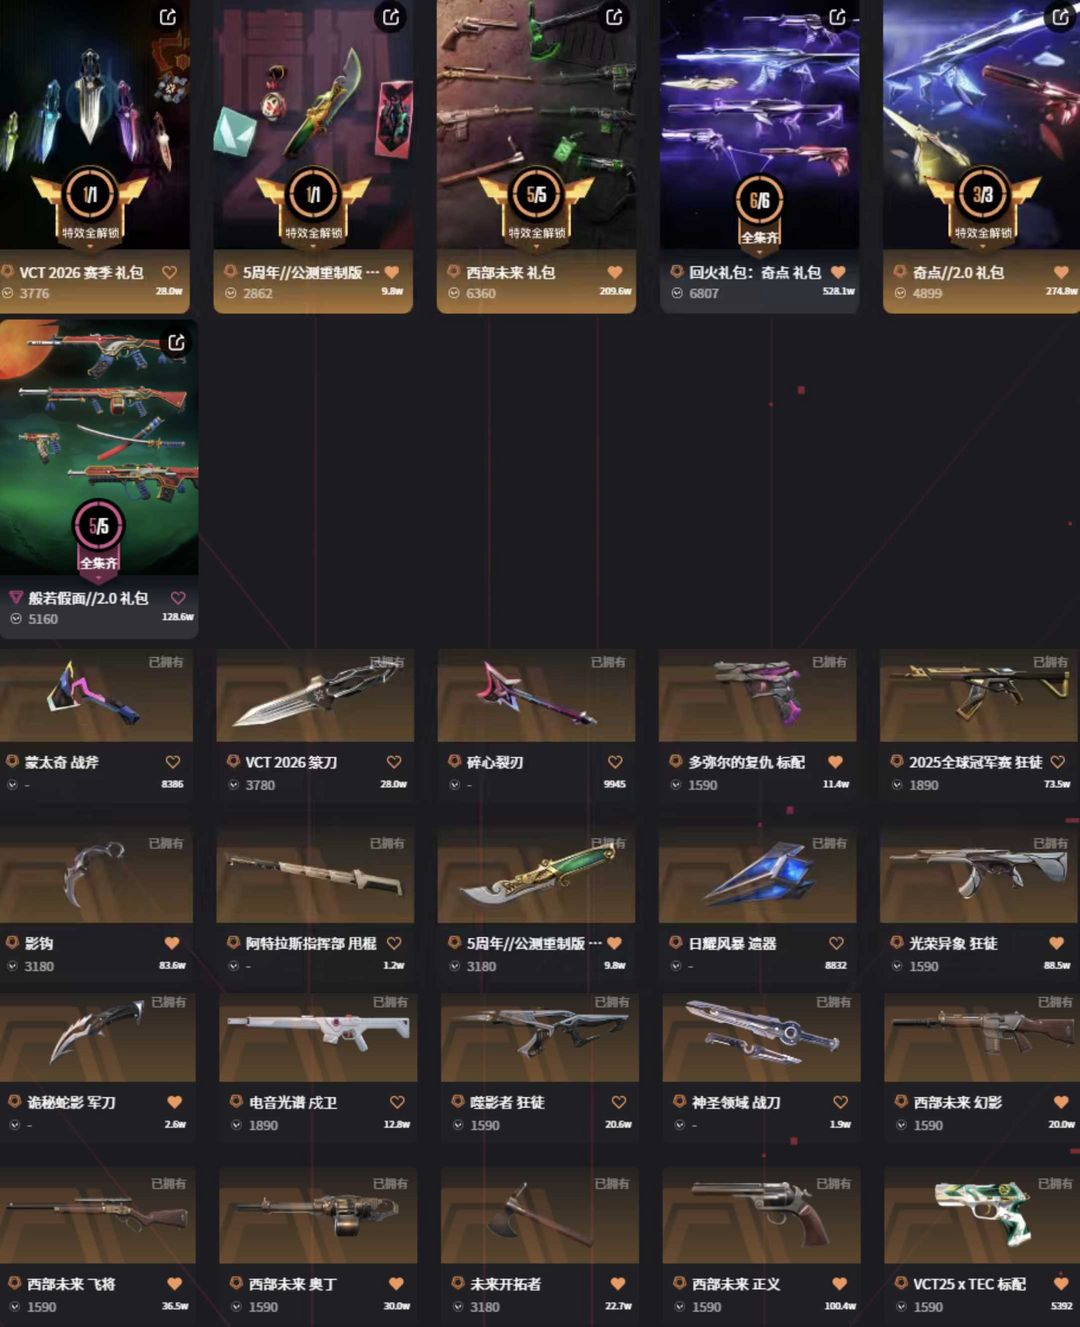Open the 奇点//2.0 礼包 bundle title

[x=958, y=272]
